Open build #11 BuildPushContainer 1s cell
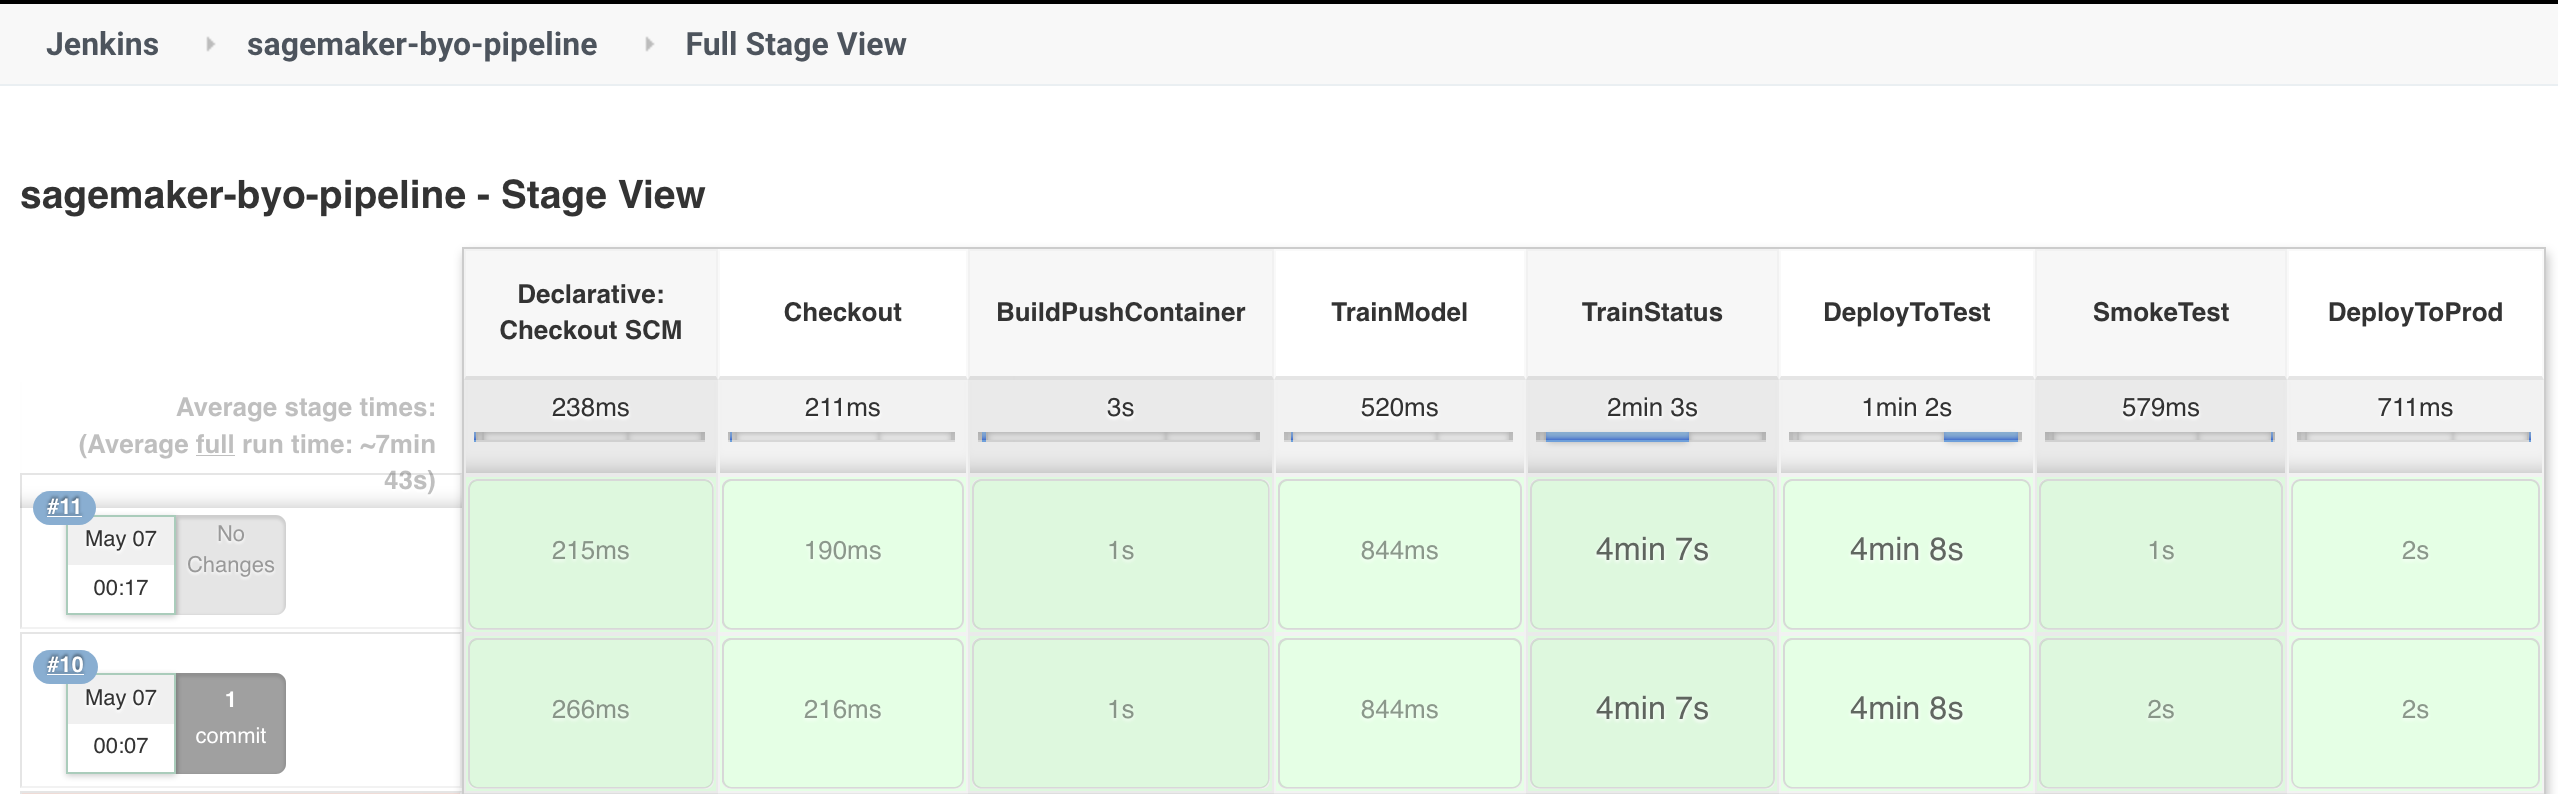Screen dimensions: 2558x794 1120,554
